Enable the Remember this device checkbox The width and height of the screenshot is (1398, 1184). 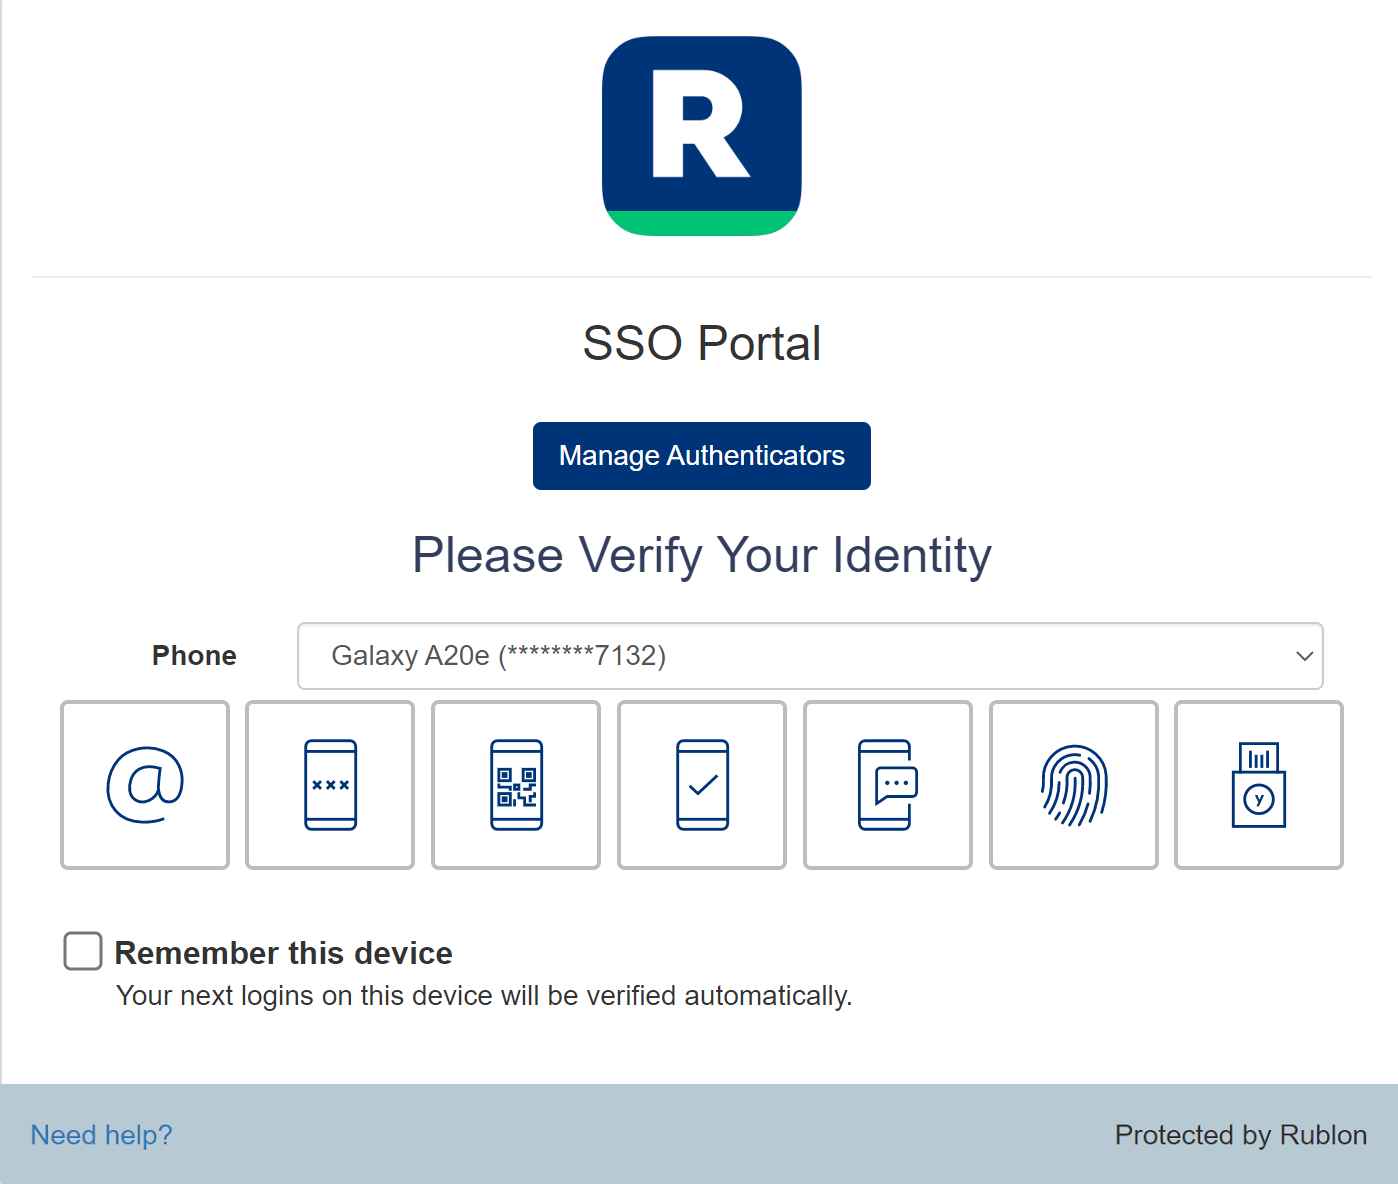[83, 951]
